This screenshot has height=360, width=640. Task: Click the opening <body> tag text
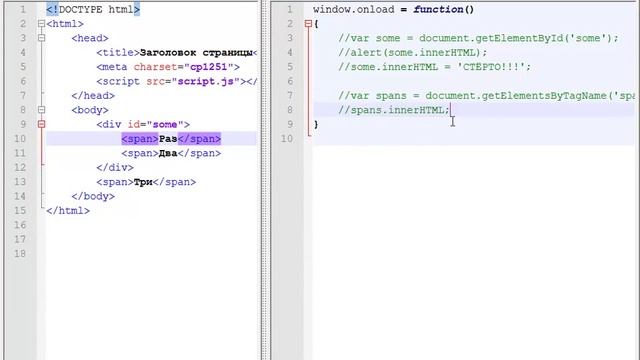tap(90, 110)
